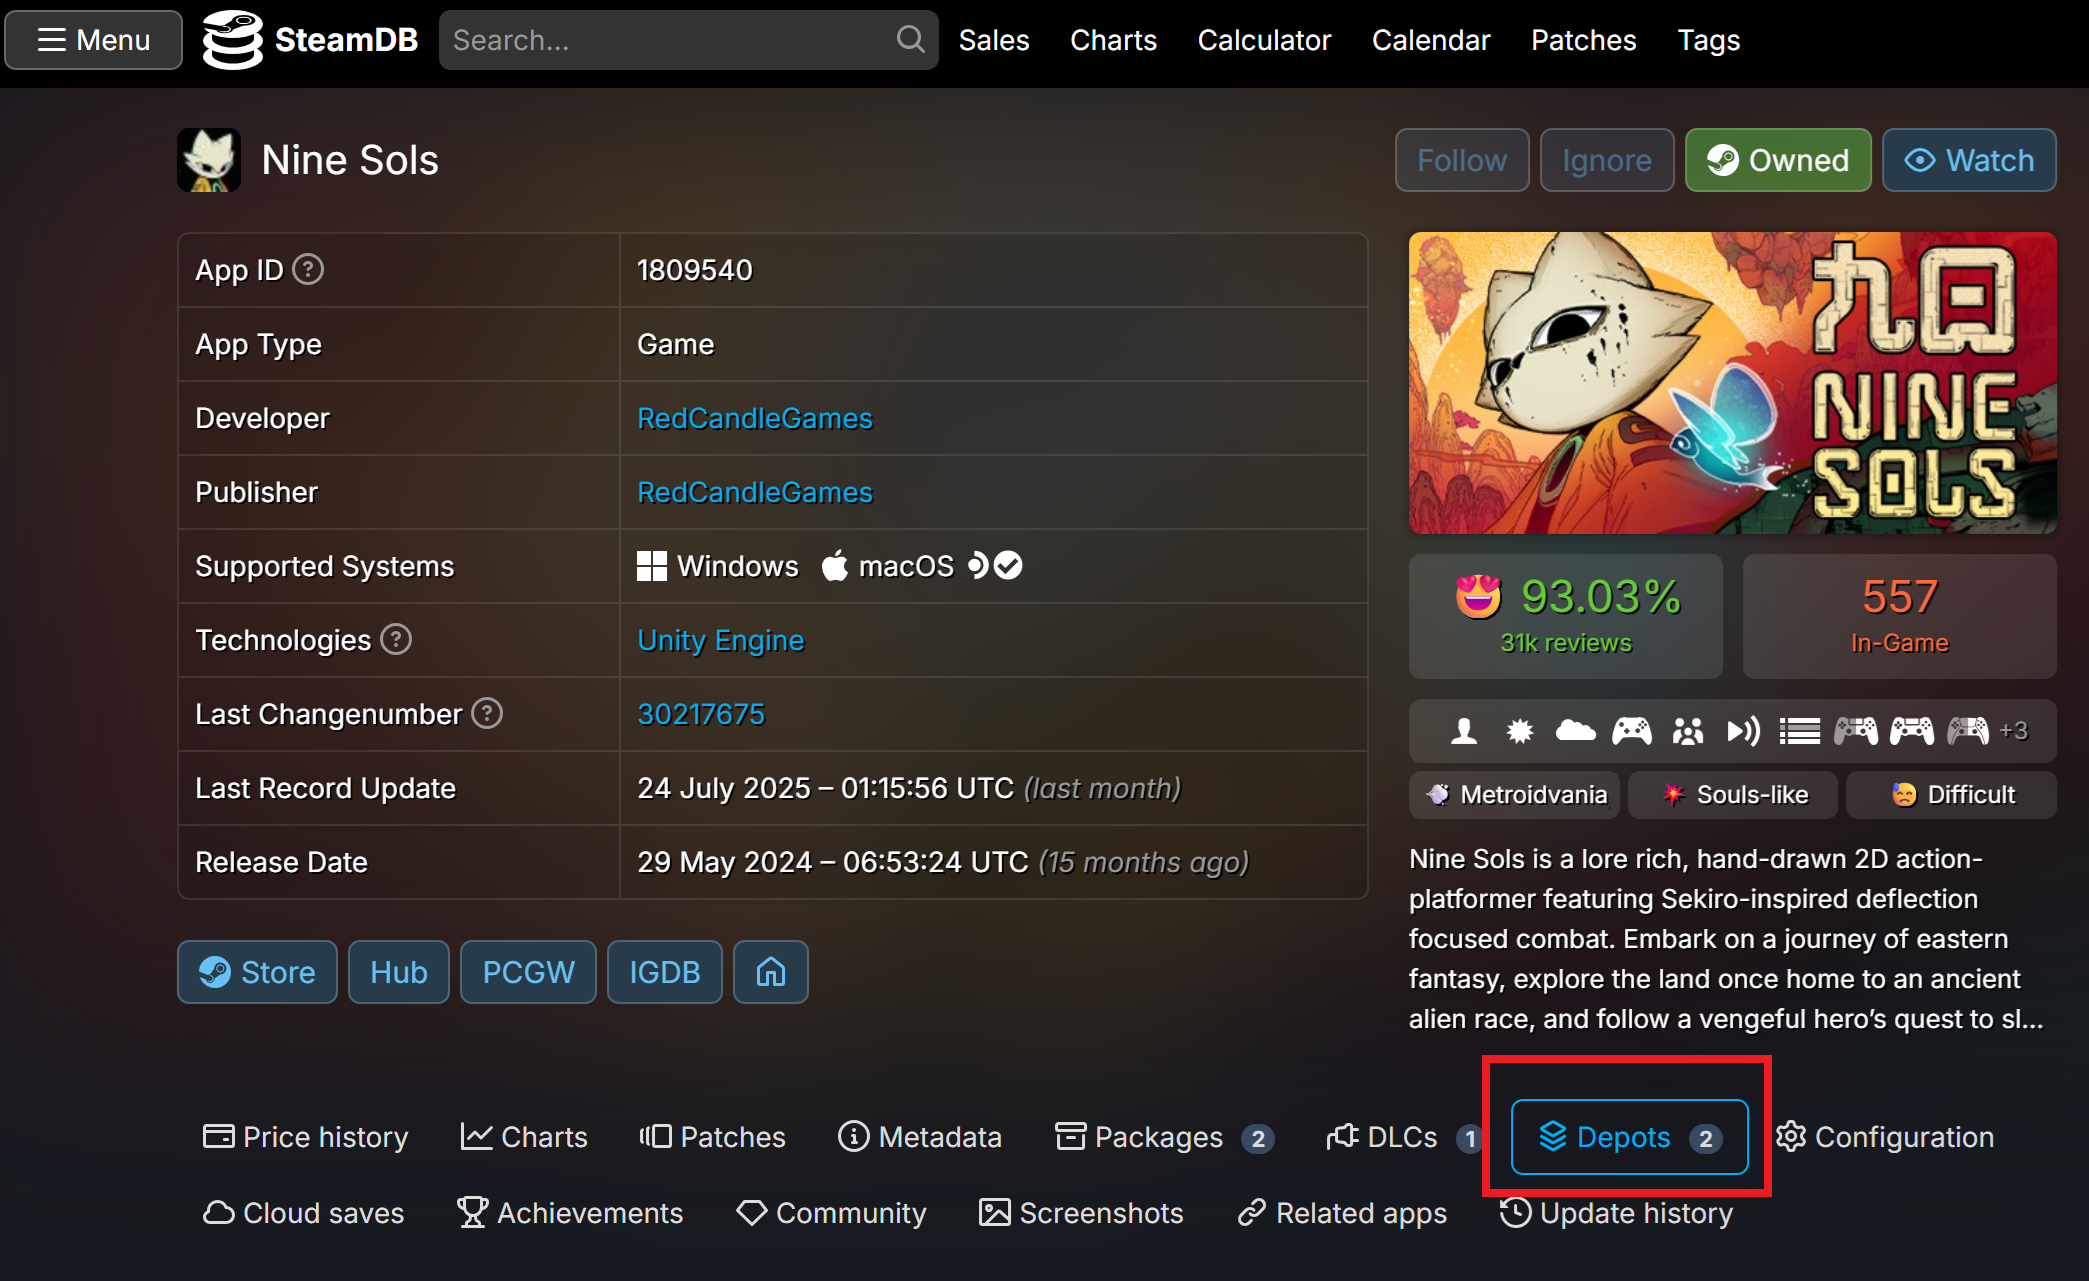Viewport: 2089px width, 1281px height.
Task: Expand the +3 more features indicator
Action: (2013, 731)
